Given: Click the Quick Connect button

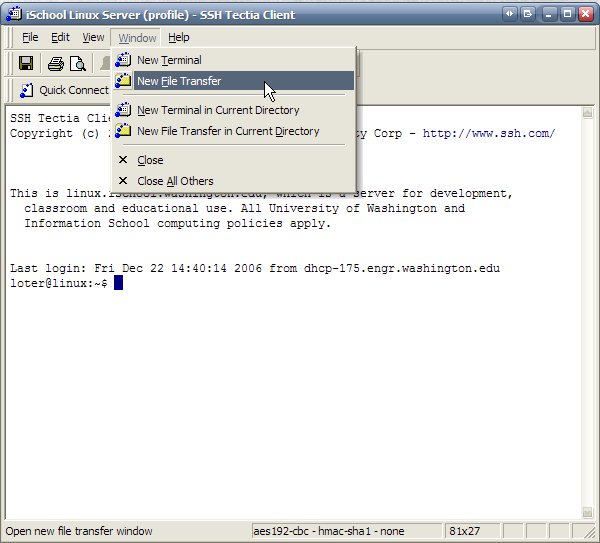Looking at the screenshot, I should [x=65, y=90].
